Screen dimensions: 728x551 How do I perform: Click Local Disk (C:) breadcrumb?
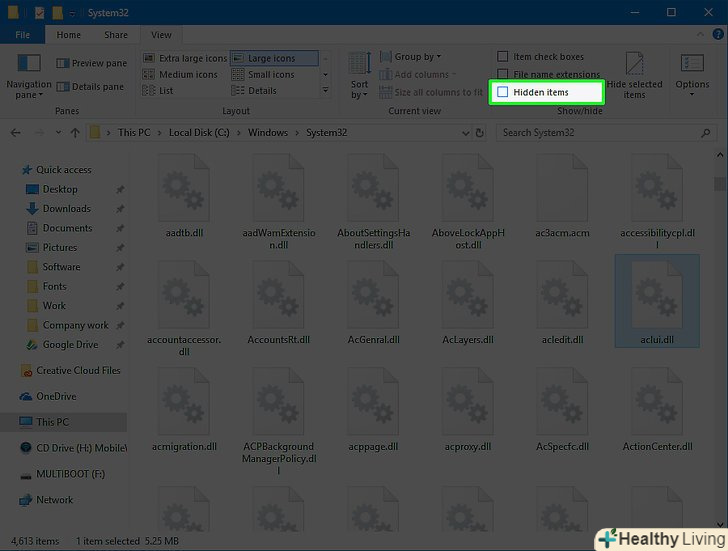click(199, 133)
